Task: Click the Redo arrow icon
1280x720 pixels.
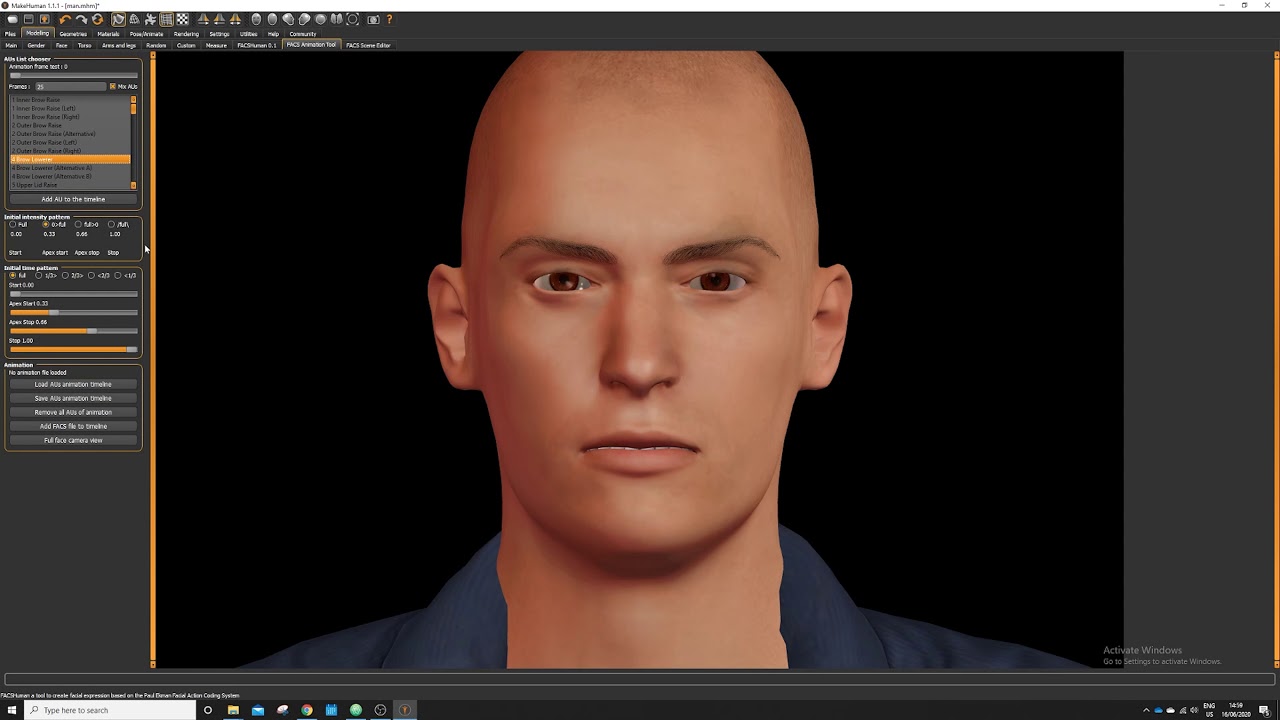Action: pyautogui.click(x=81, y=19)
